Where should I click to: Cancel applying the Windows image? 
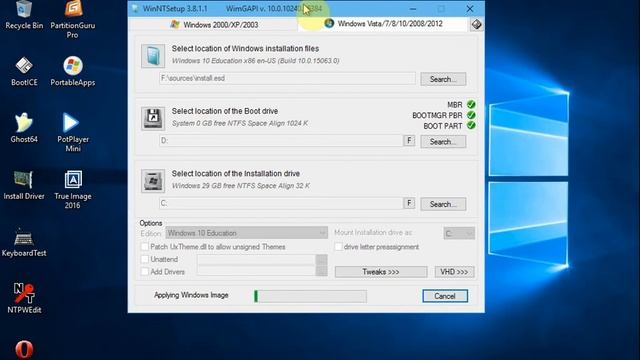pos(445,296)
